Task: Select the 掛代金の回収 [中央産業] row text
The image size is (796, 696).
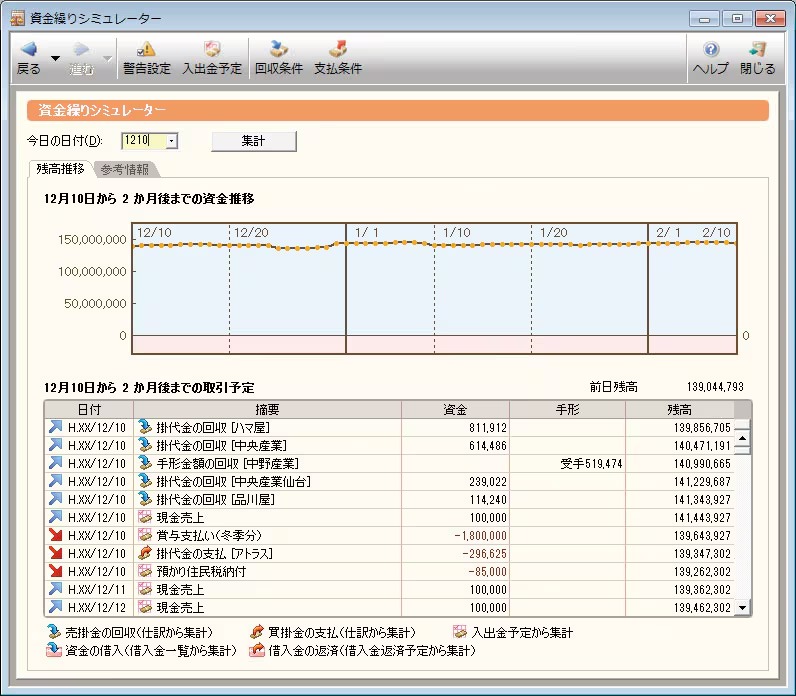Action: pyautogui.click(x=221, y=445)
